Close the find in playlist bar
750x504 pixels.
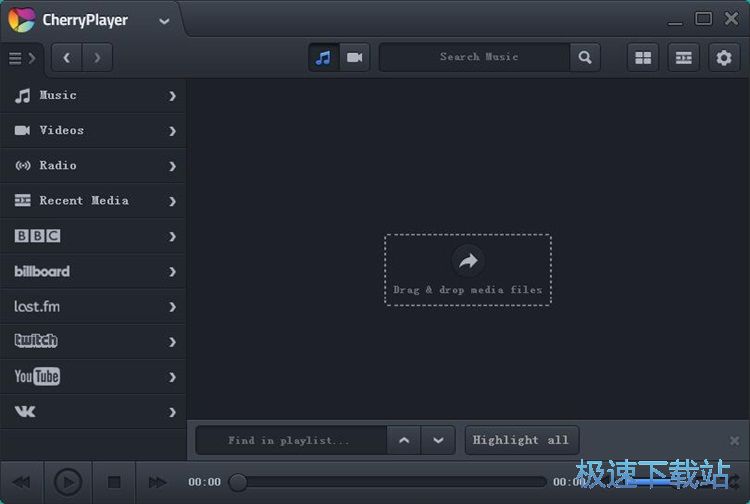pyautogui.click(x=735, y=440)
